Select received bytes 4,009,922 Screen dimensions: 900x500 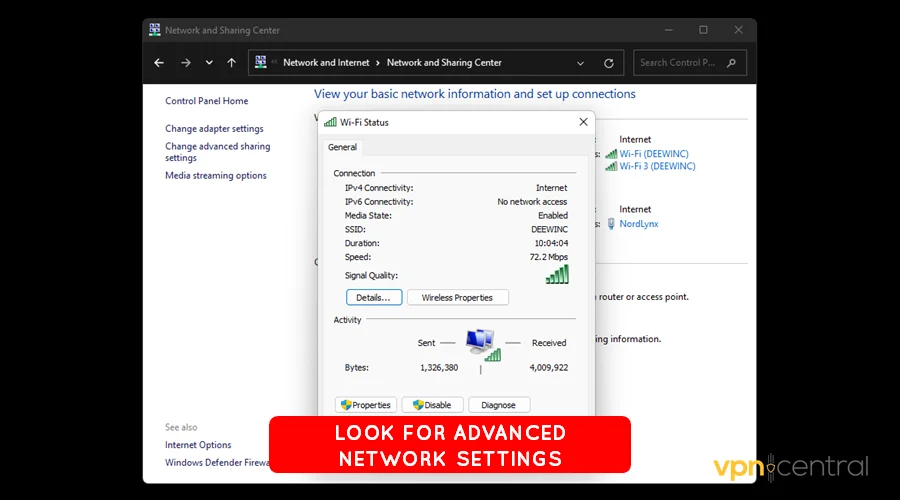[549, 368]
